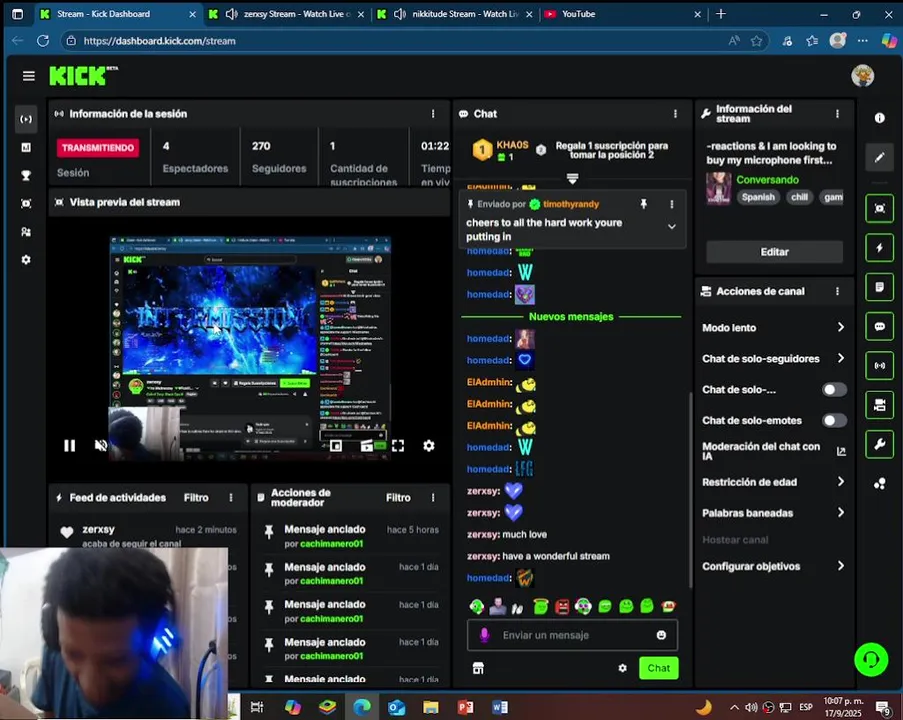Open PowerPoint from the taskbar

point(465,706)
